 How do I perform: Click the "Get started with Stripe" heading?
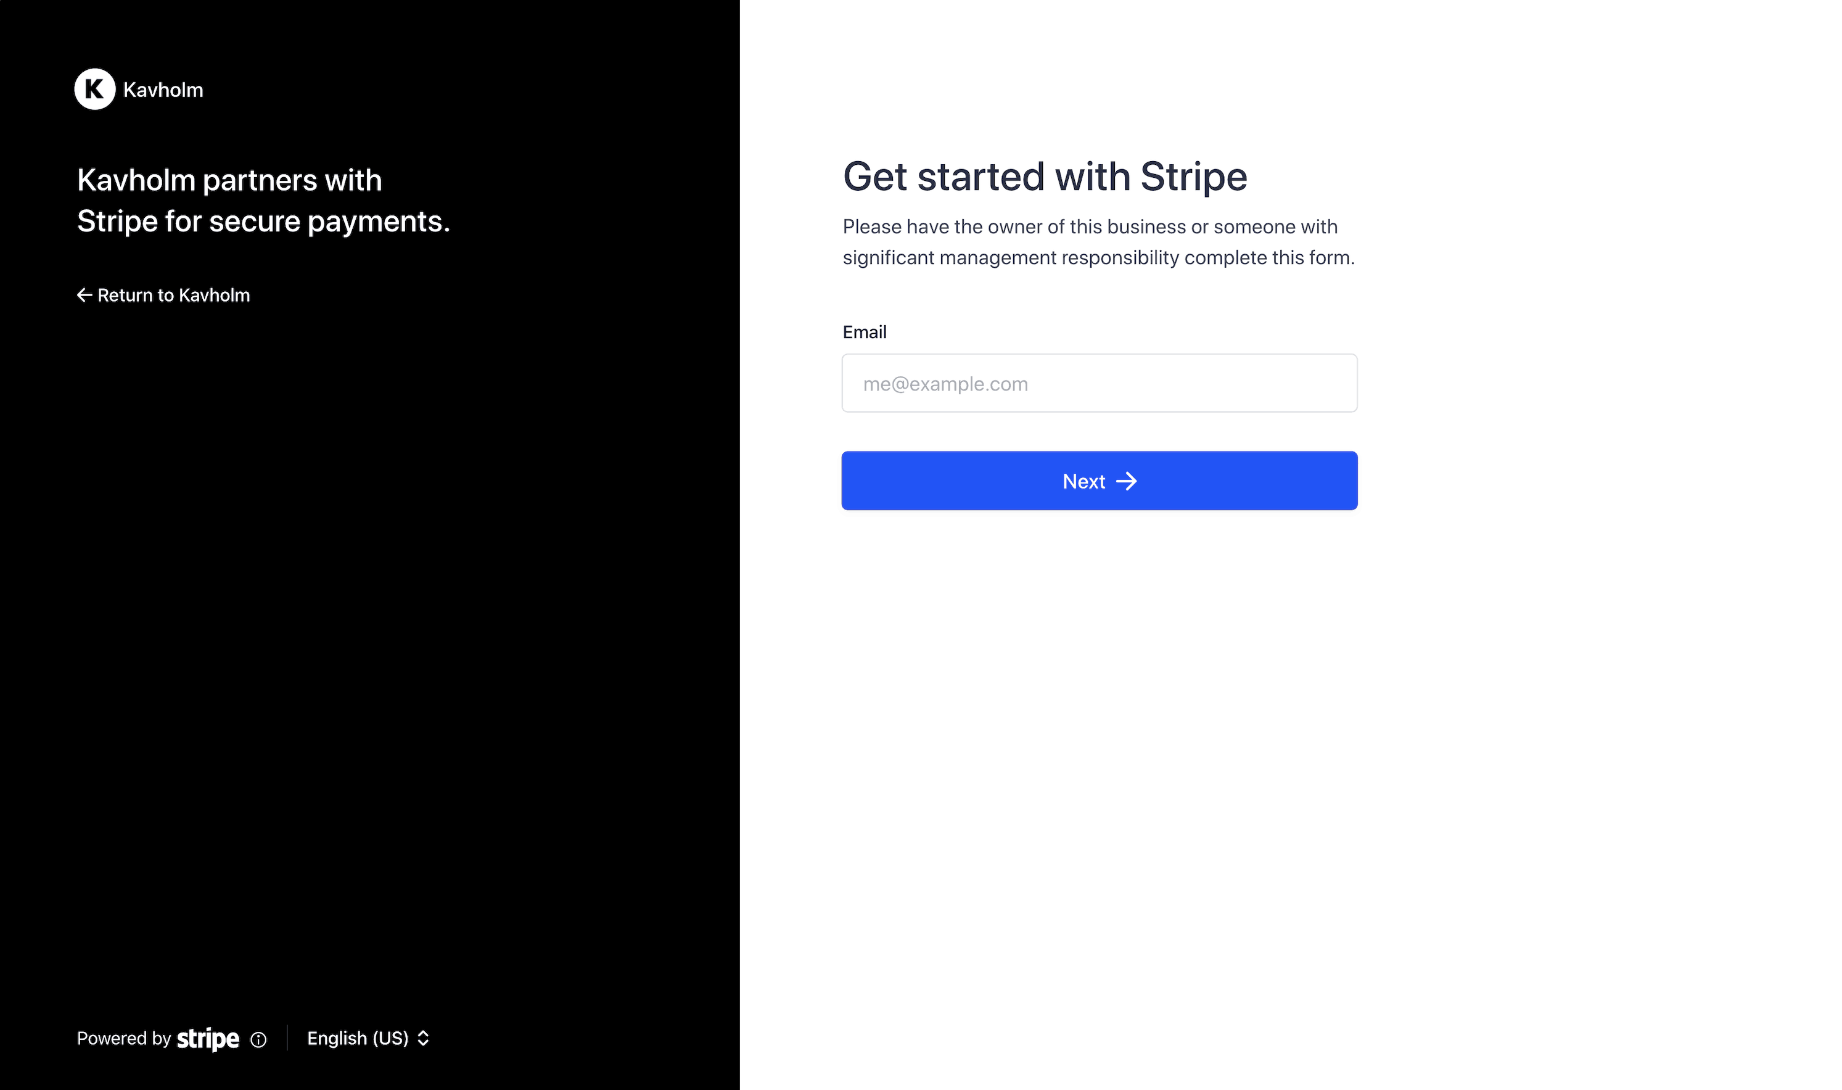(1044, 177)
